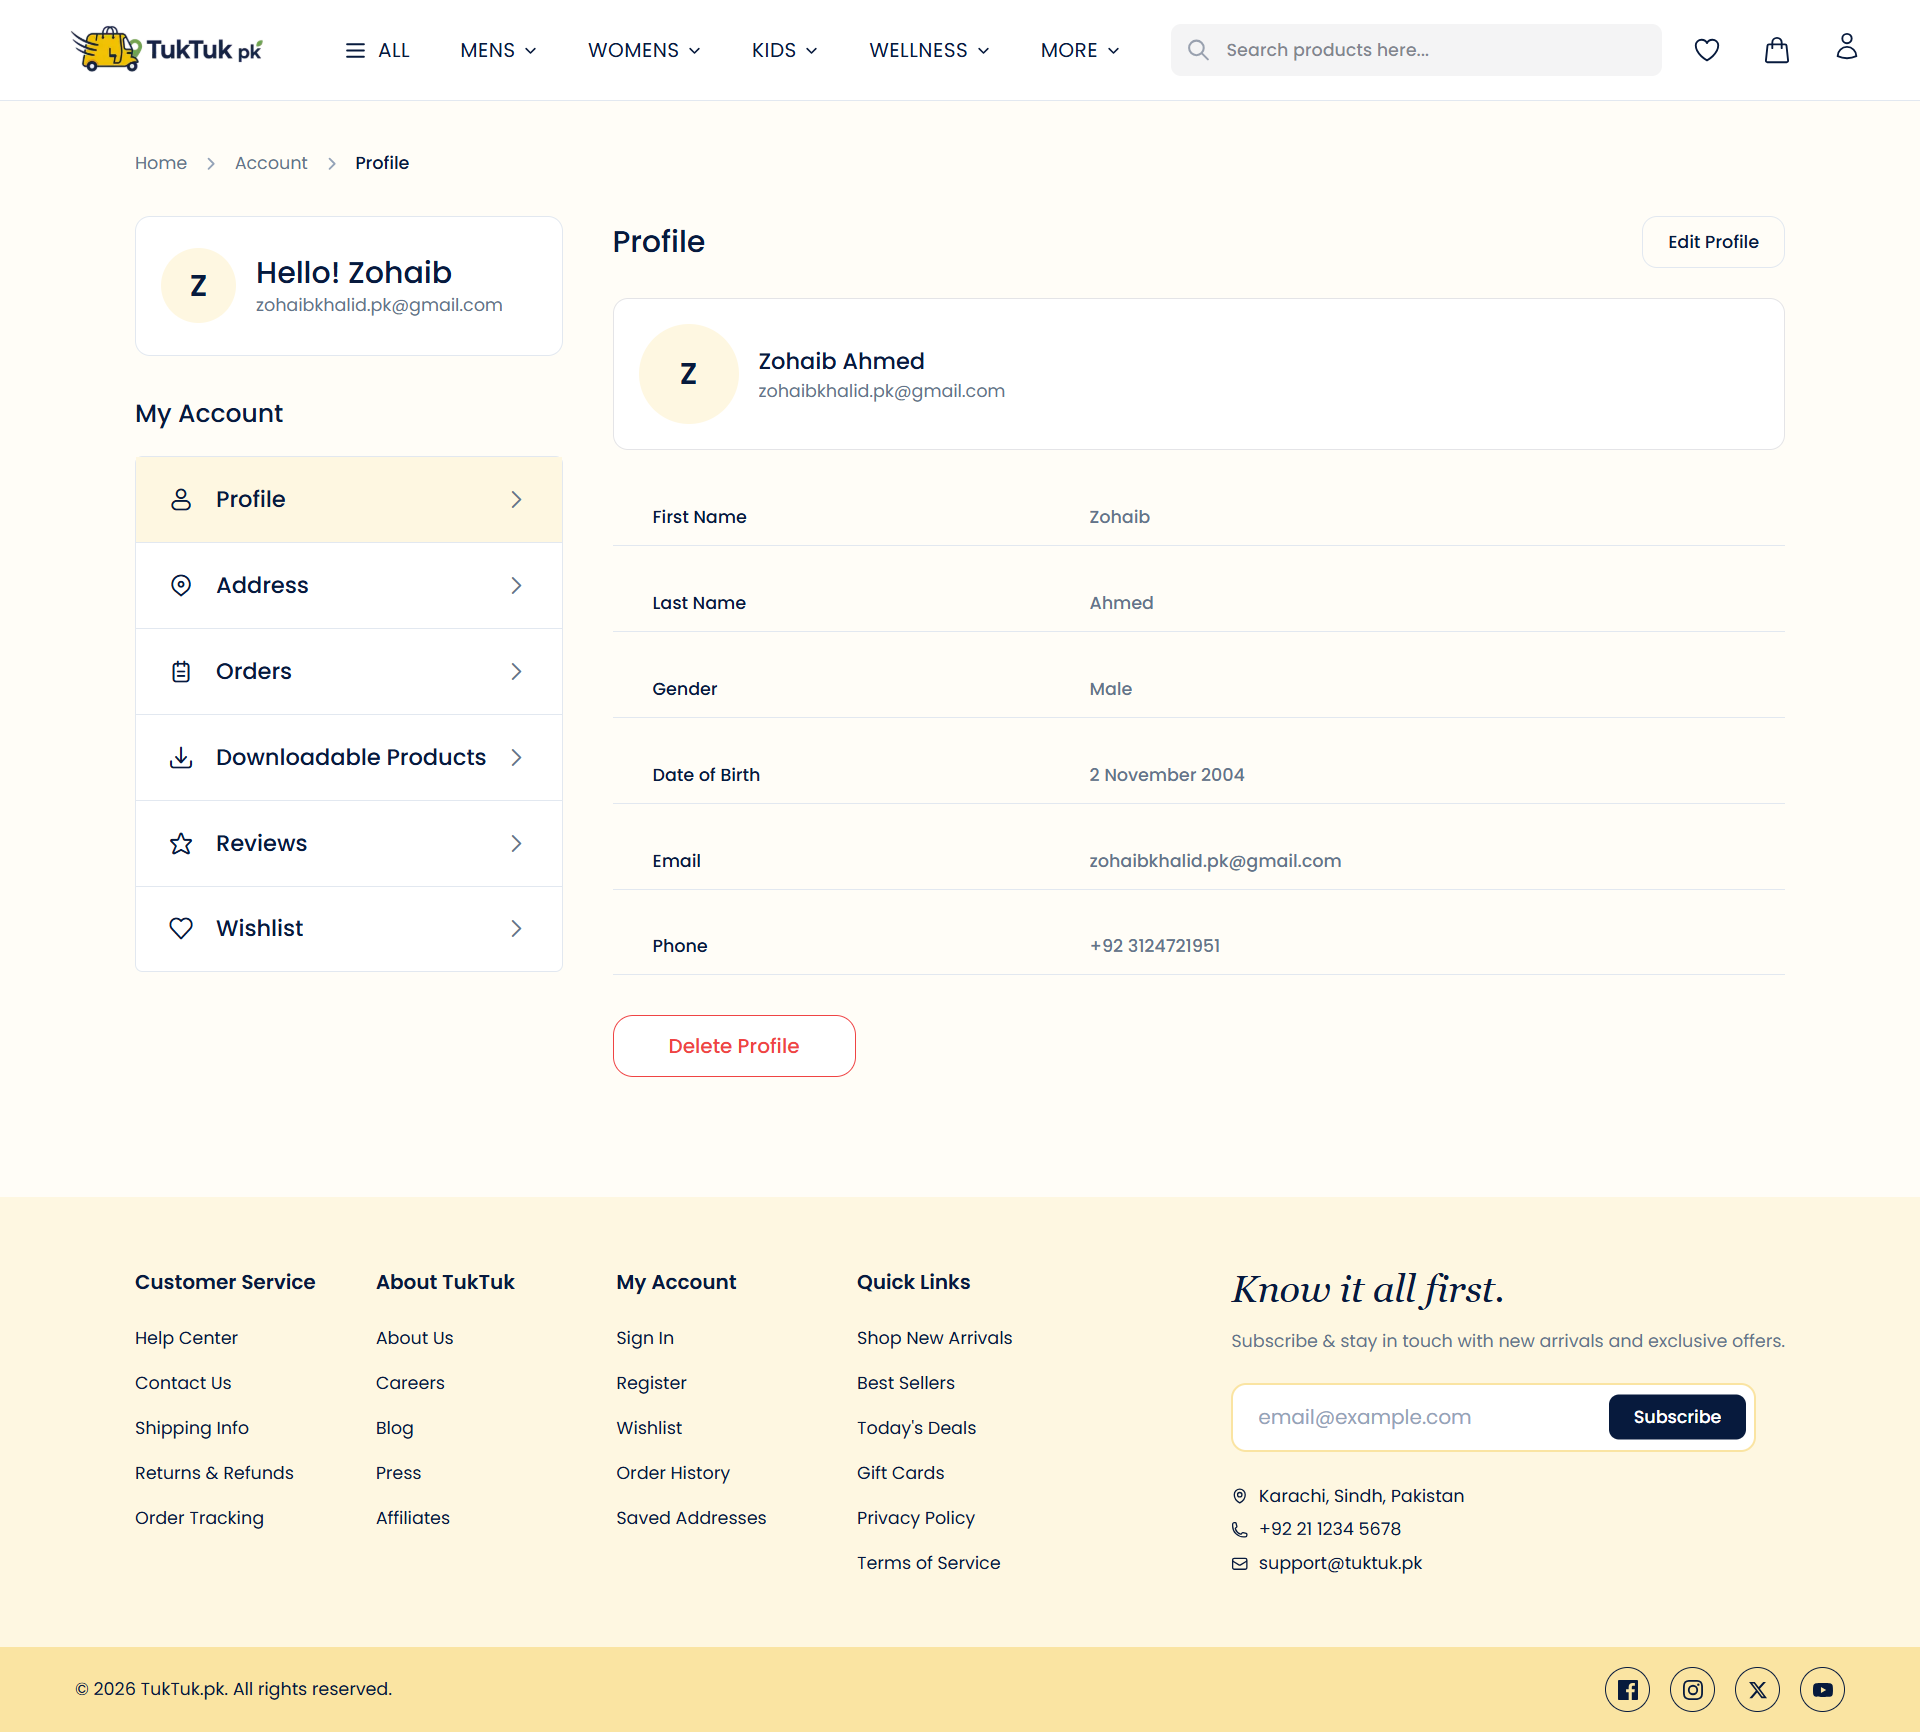Open Order Tracking footer link
1920x1732 pixels.
coord(199,1518)
